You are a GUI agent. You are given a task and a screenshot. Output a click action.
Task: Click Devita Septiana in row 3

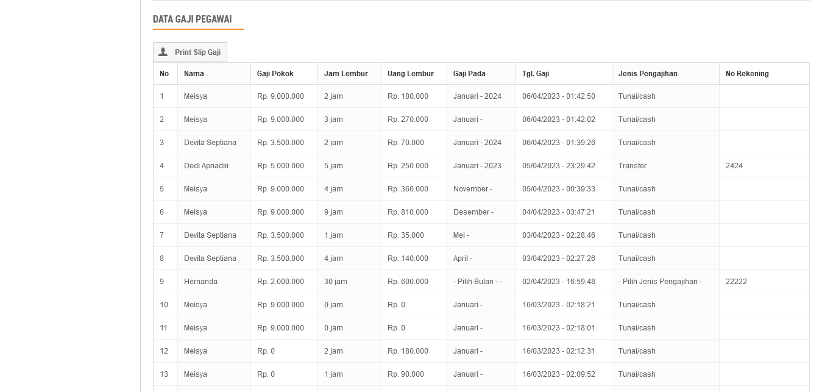pyautogui.click(x=210, y=143)
